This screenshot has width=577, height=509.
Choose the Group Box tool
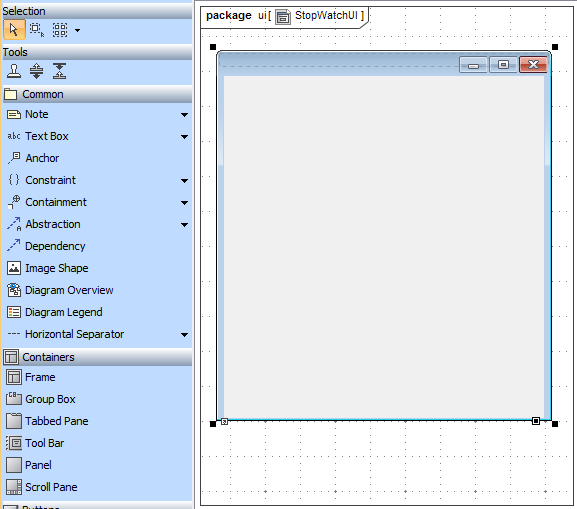[41, 399]
